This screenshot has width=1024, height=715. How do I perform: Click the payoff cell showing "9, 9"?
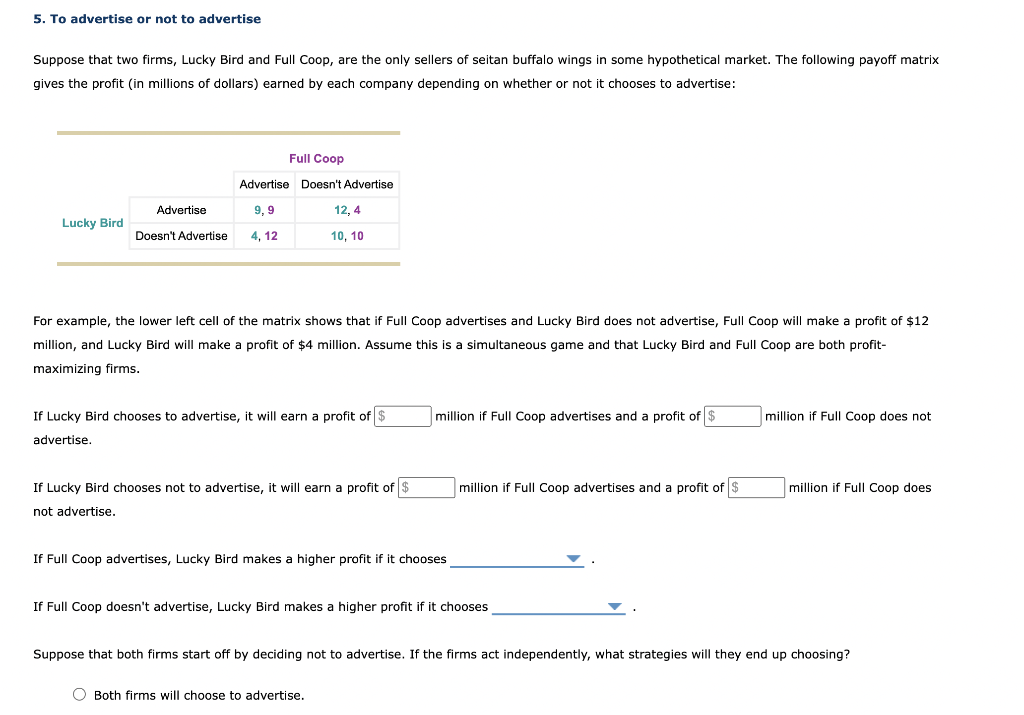tap(264, 210)
